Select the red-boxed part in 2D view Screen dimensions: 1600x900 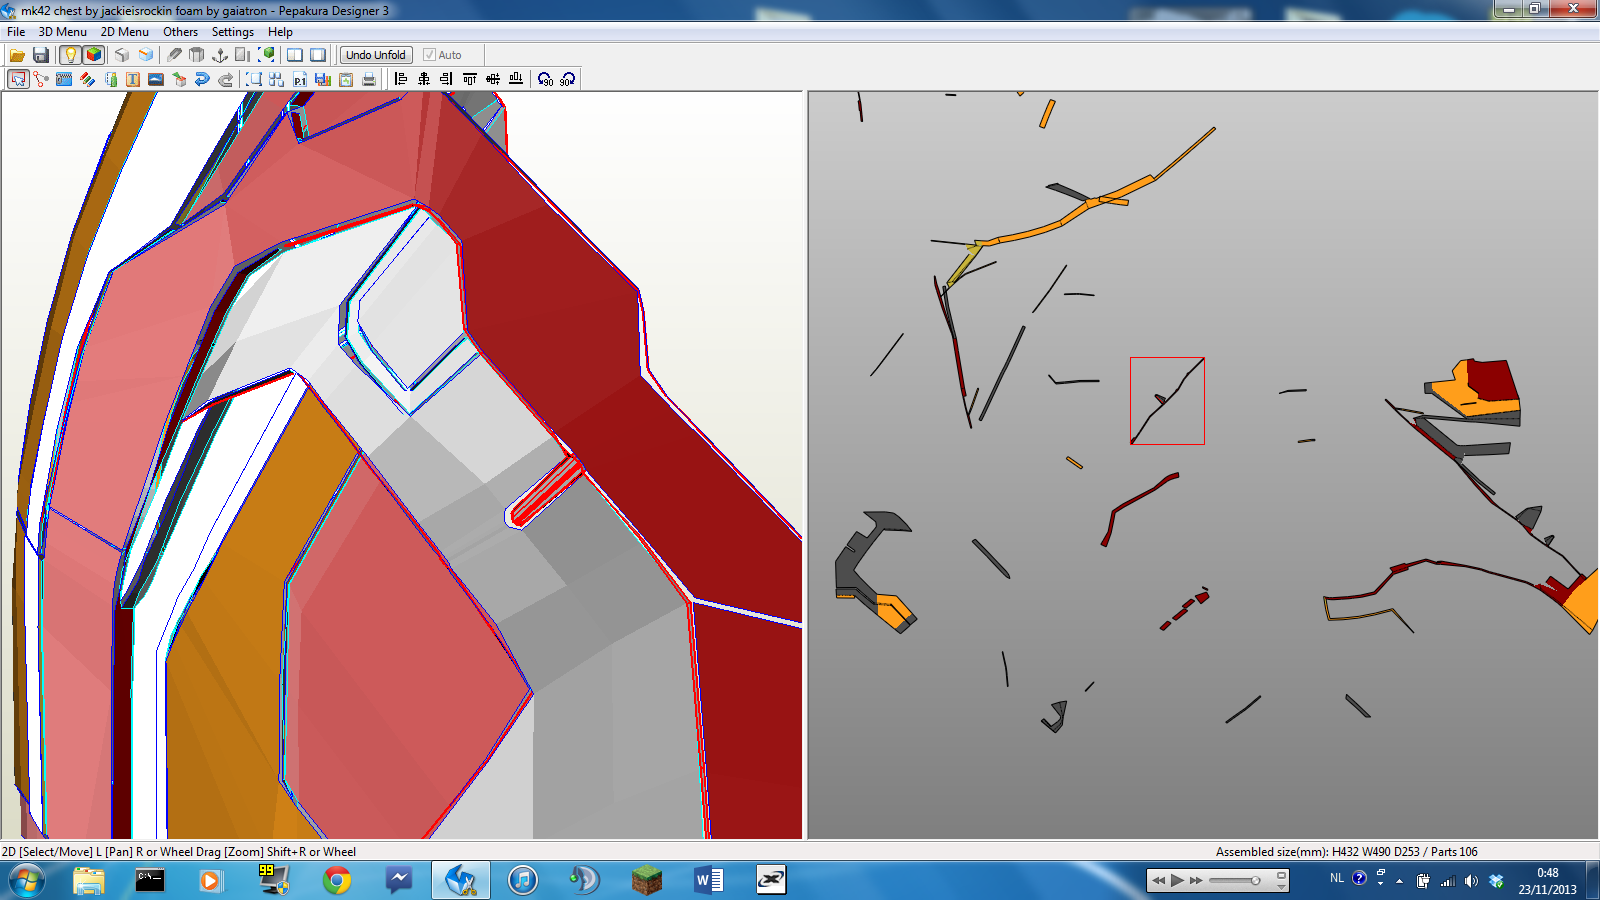click(x=1167, y=401)
